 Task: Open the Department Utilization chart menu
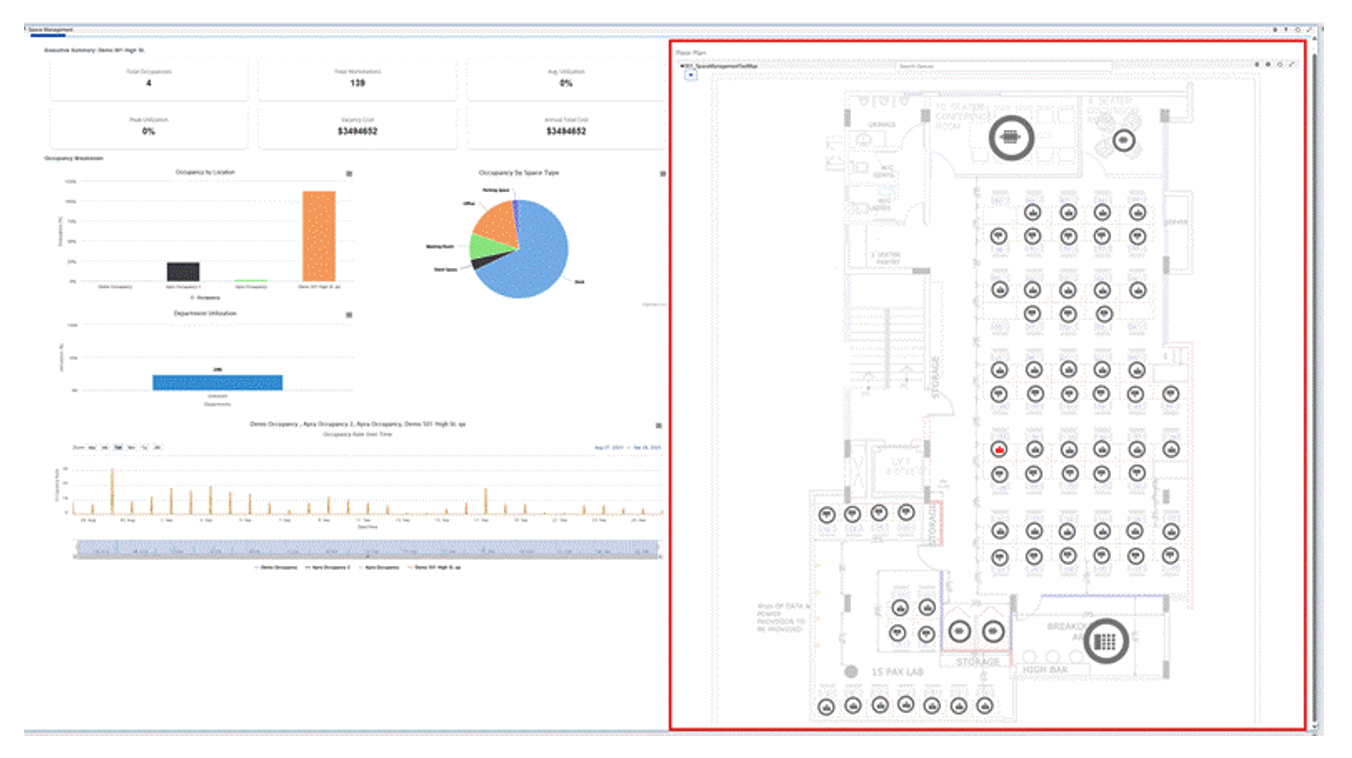pos(349,314)
